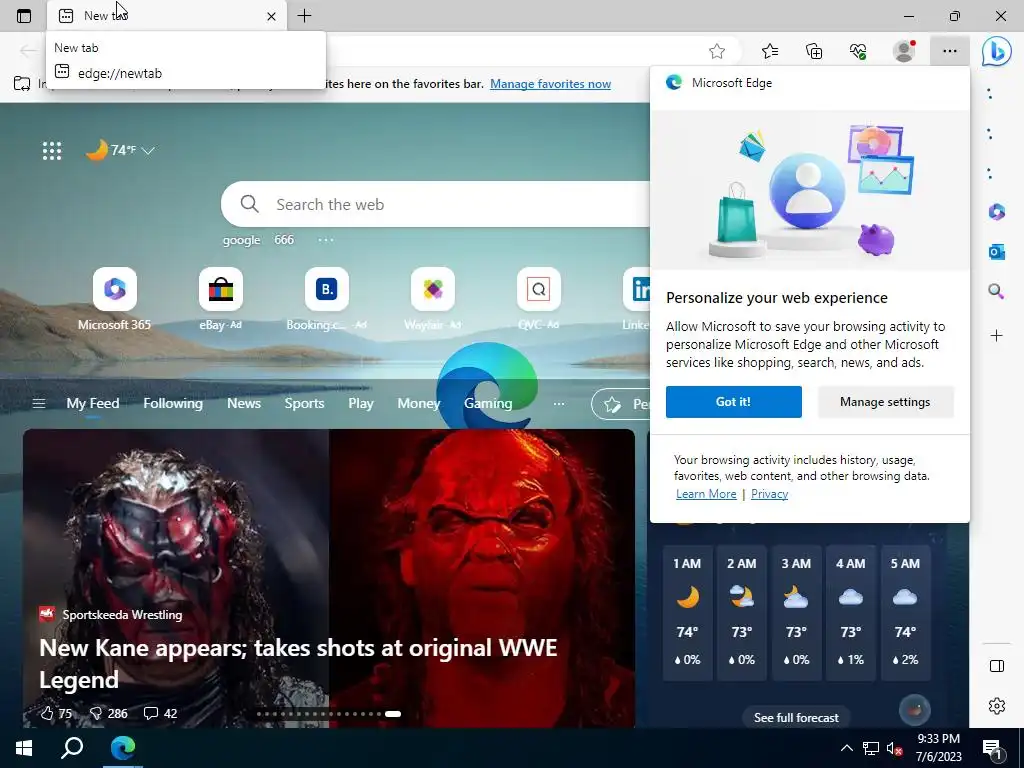This screenshot has width=1024, height=768.
Task: Open the Favorites list icon
Action: [770, 51]
